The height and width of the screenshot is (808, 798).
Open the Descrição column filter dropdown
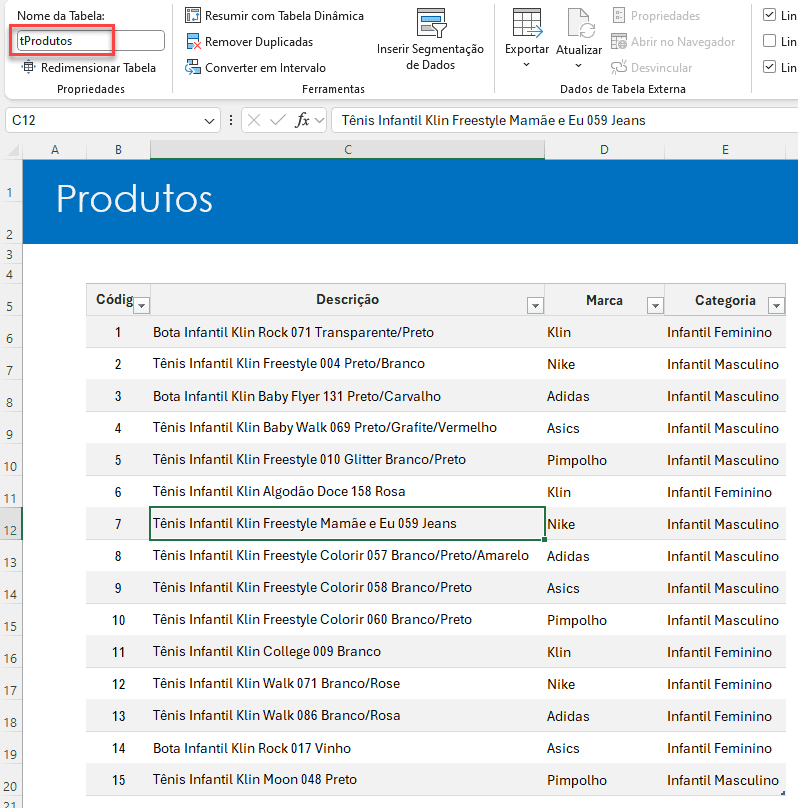tap(535, 306)
